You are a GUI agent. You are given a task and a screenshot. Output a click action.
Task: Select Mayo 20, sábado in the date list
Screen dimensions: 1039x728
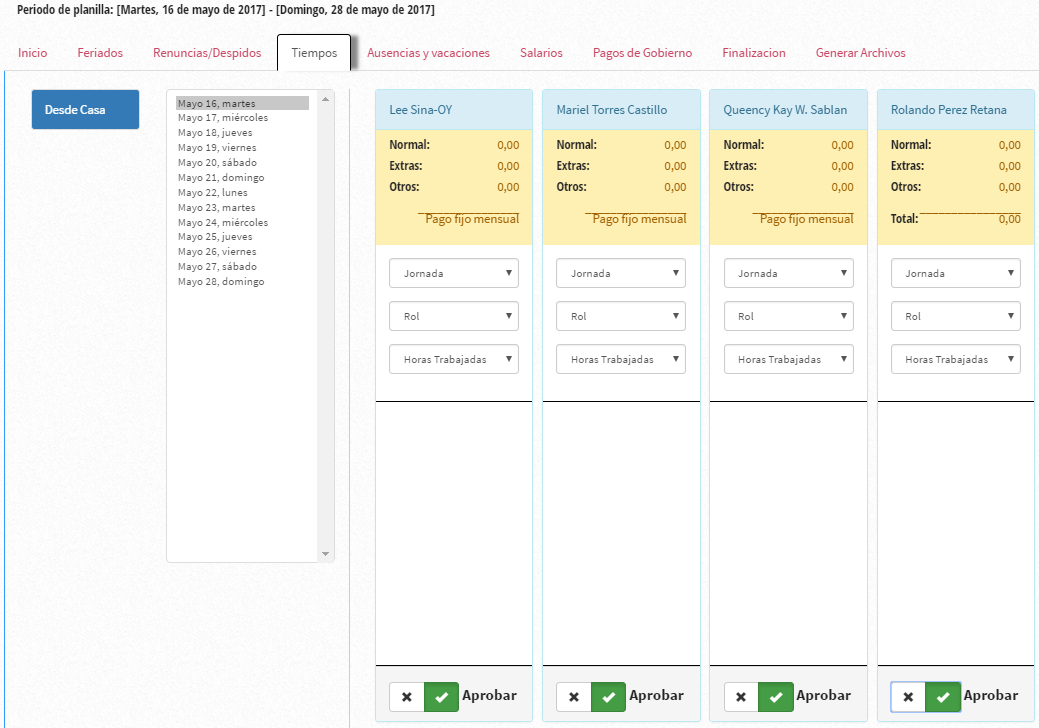(x=243, y=162)
